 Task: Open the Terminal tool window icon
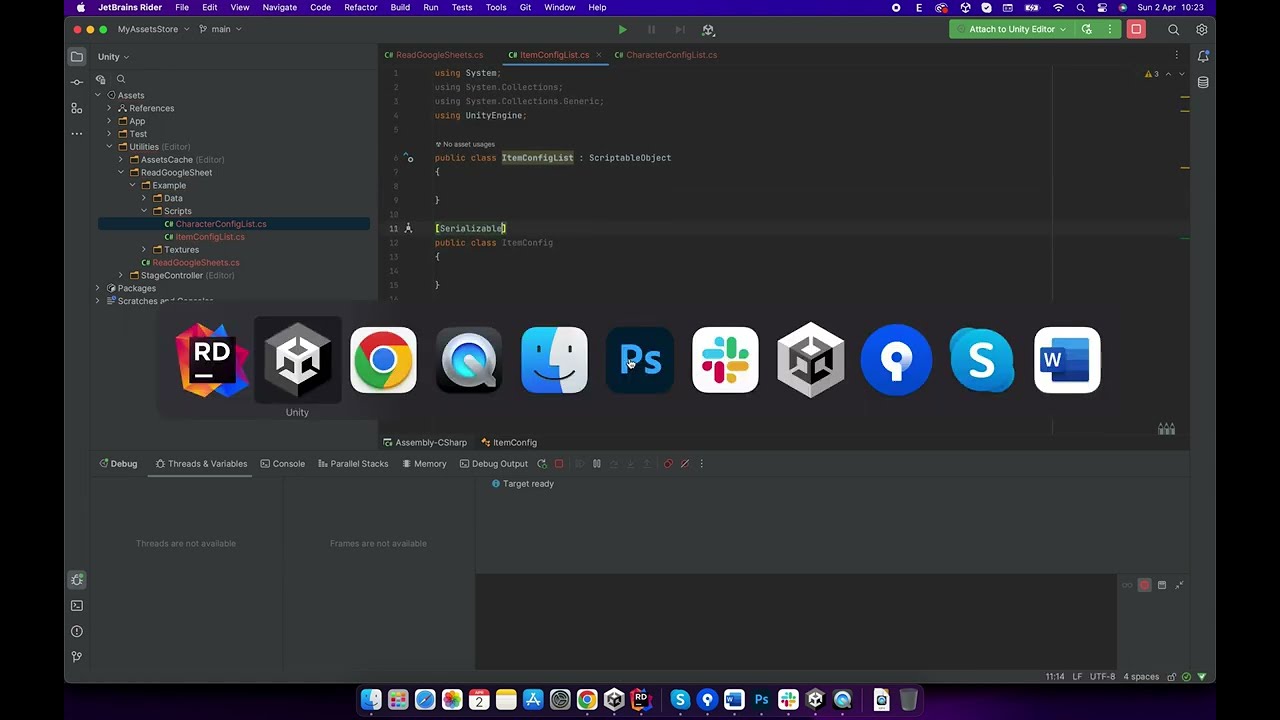click(77, 606)
